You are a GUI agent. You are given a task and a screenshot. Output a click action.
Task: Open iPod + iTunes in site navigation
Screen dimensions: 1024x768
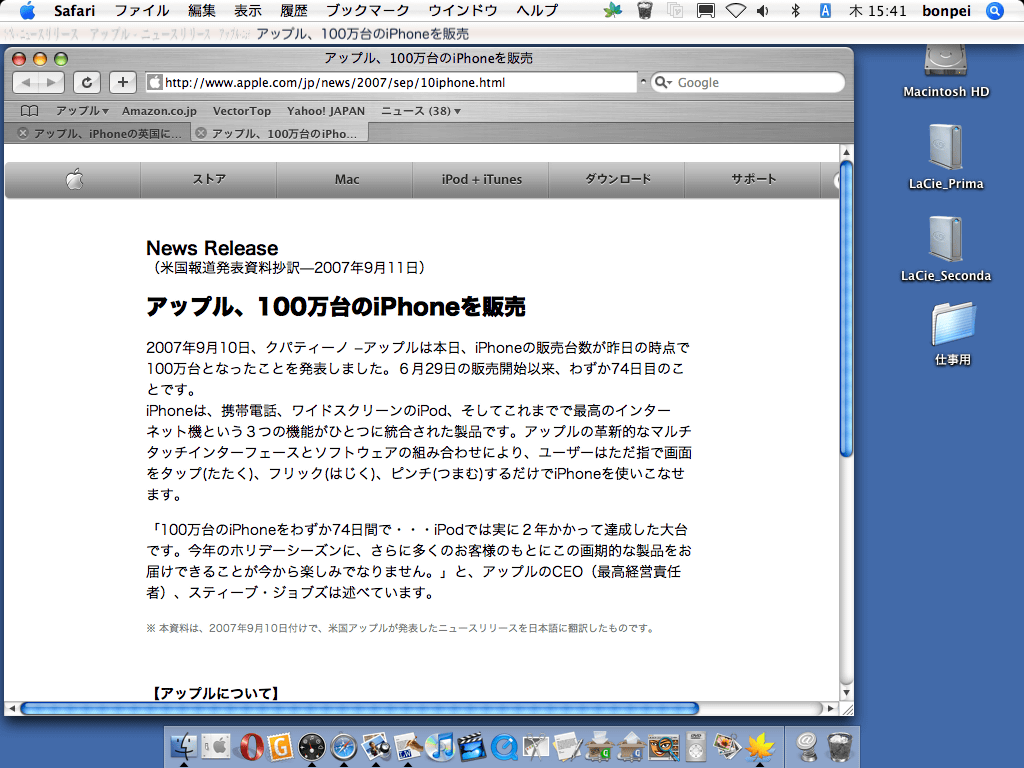click(481, 179)
